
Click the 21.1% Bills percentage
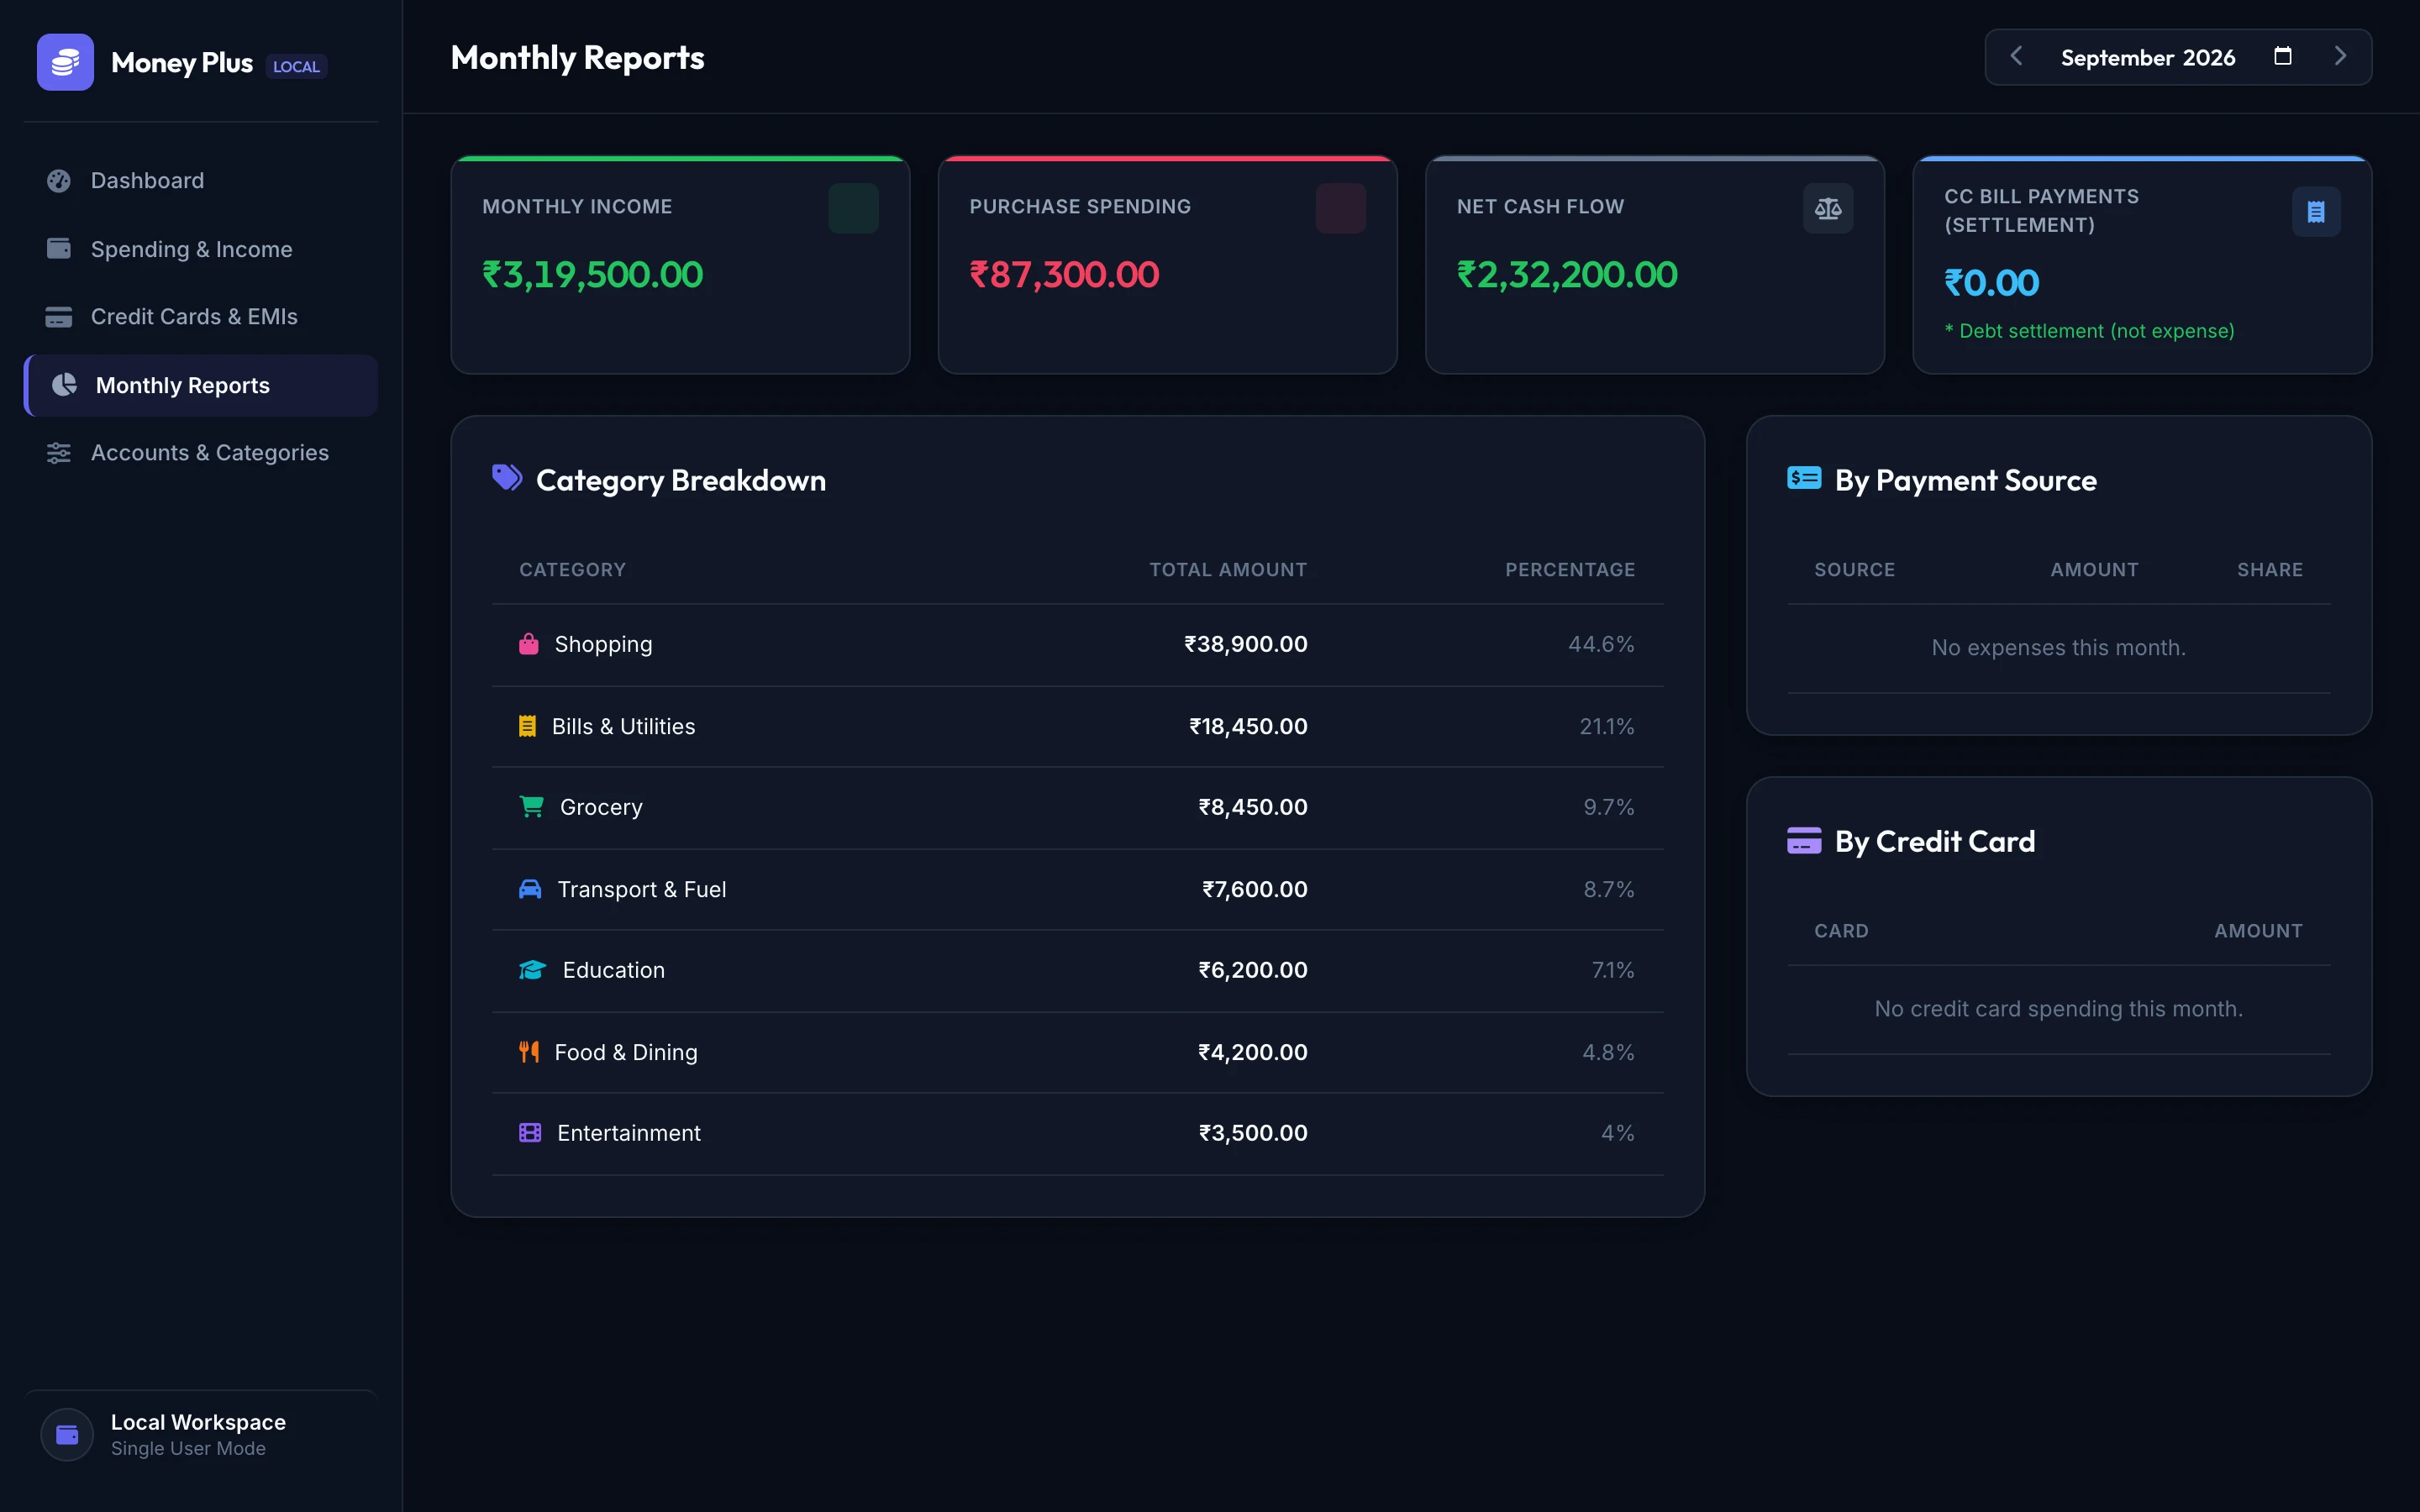(1607, 726)
